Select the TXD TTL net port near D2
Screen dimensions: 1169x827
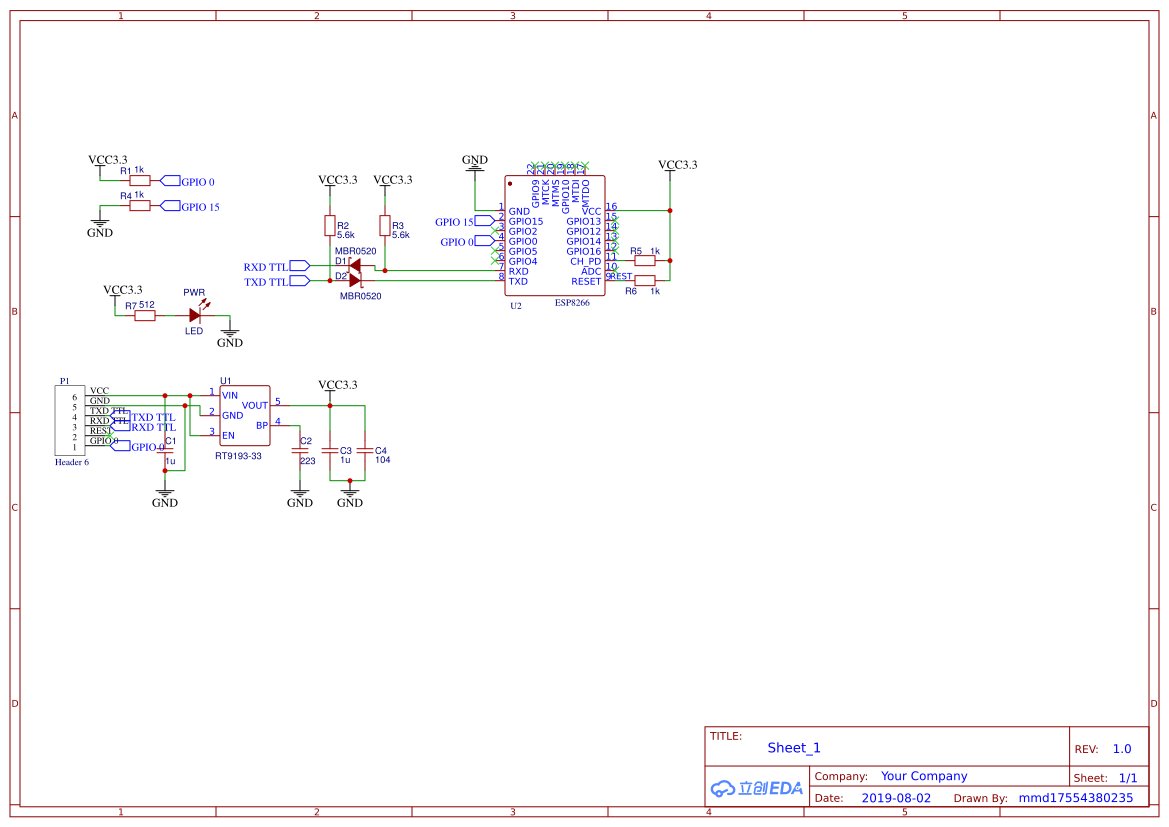pyautogui.click(x=300, y=280)
